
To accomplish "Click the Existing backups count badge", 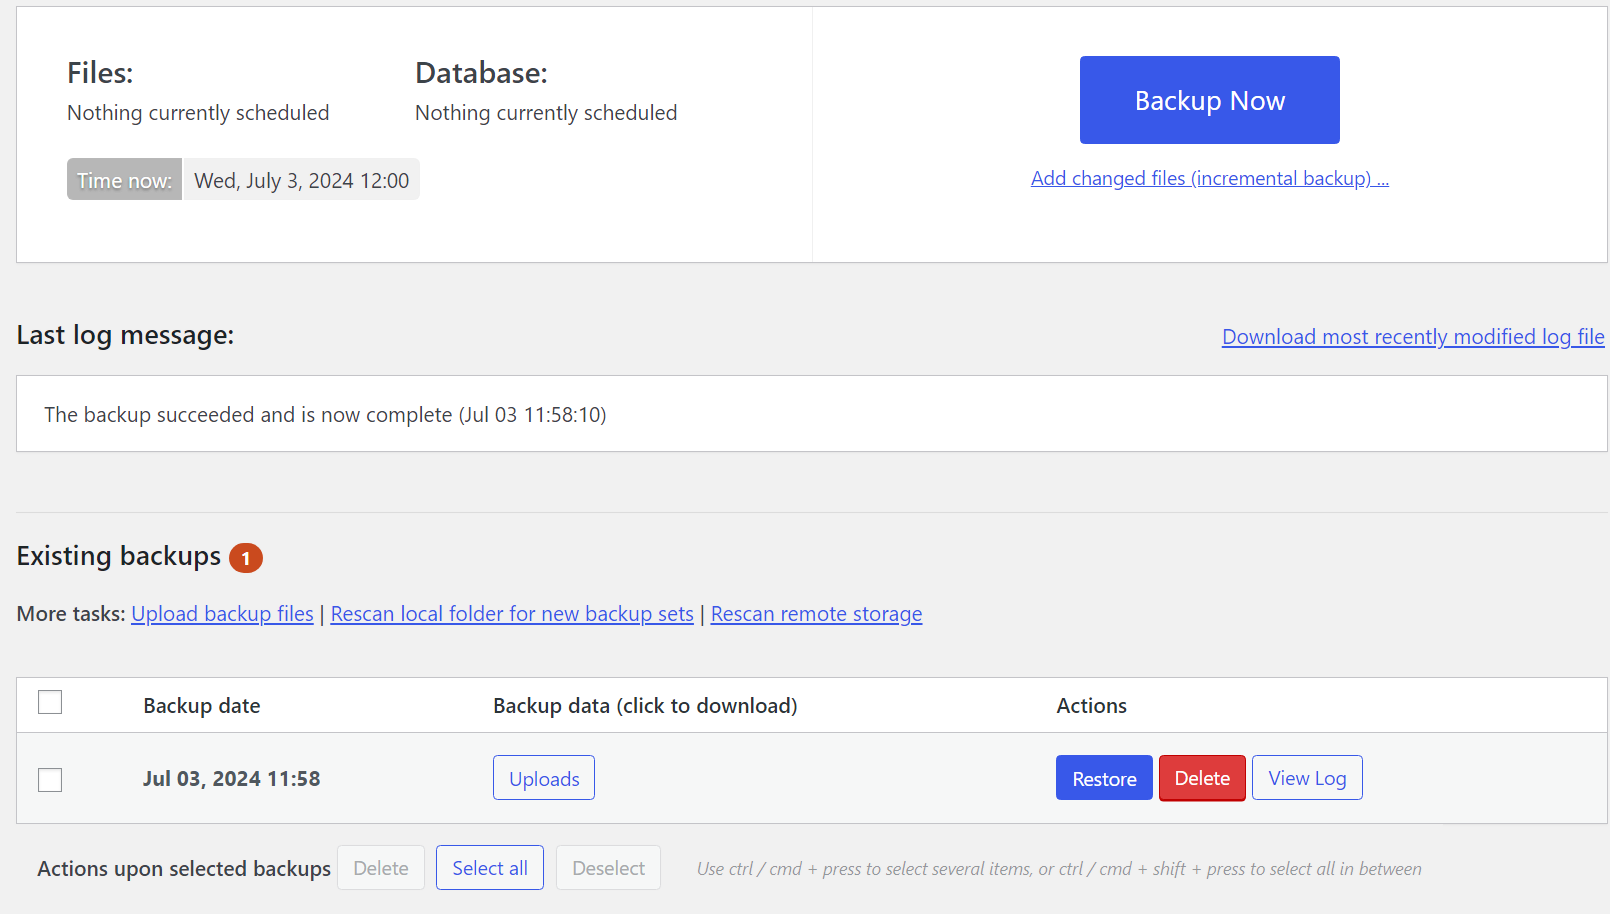I will coord(246,558).
